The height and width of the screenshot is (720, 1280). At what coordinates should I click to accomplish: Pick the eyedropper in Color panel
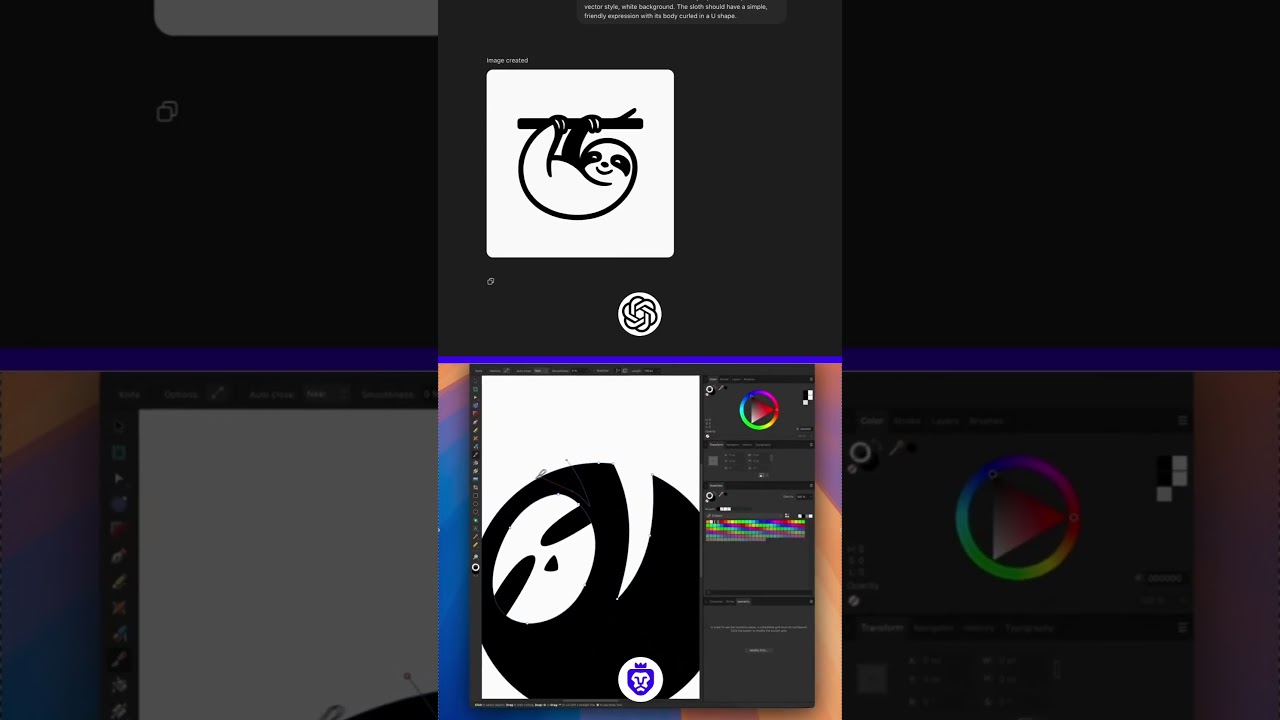[721, 388]
